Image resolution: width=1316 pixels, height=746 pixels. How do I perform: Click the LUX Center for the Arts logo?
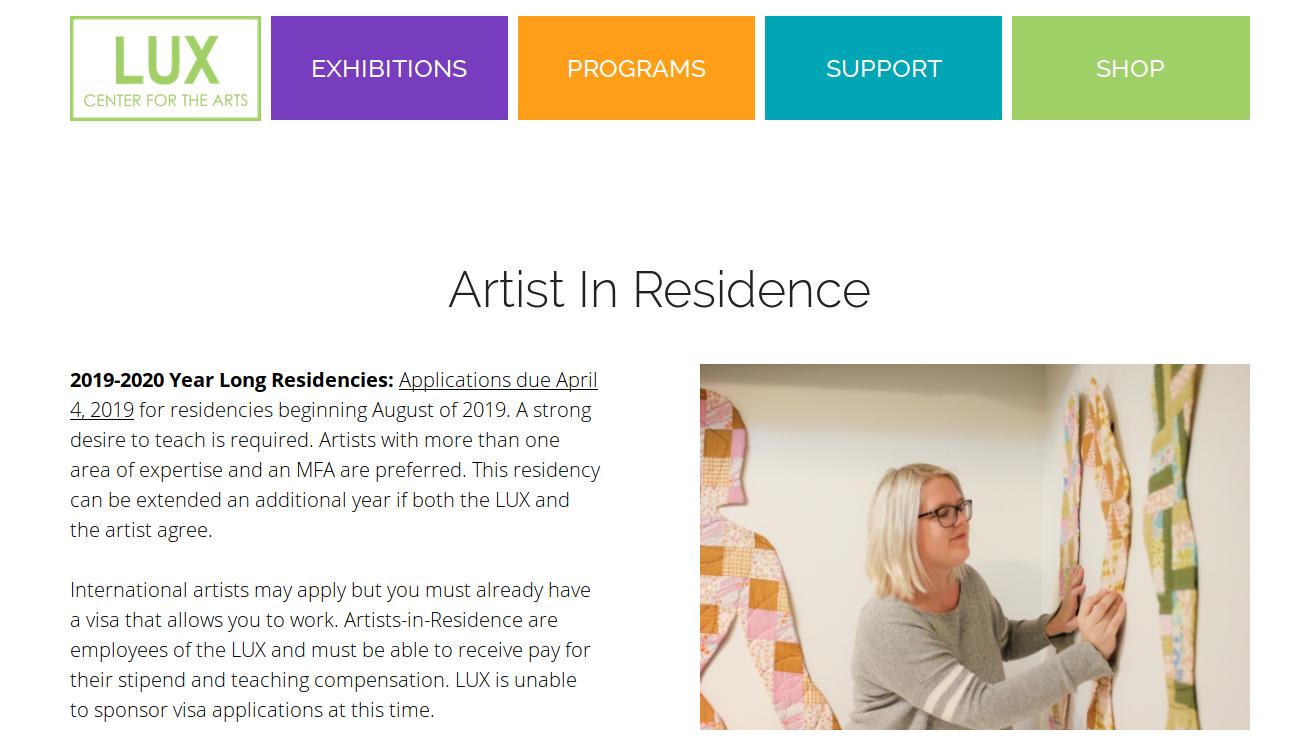coord(165,67)
